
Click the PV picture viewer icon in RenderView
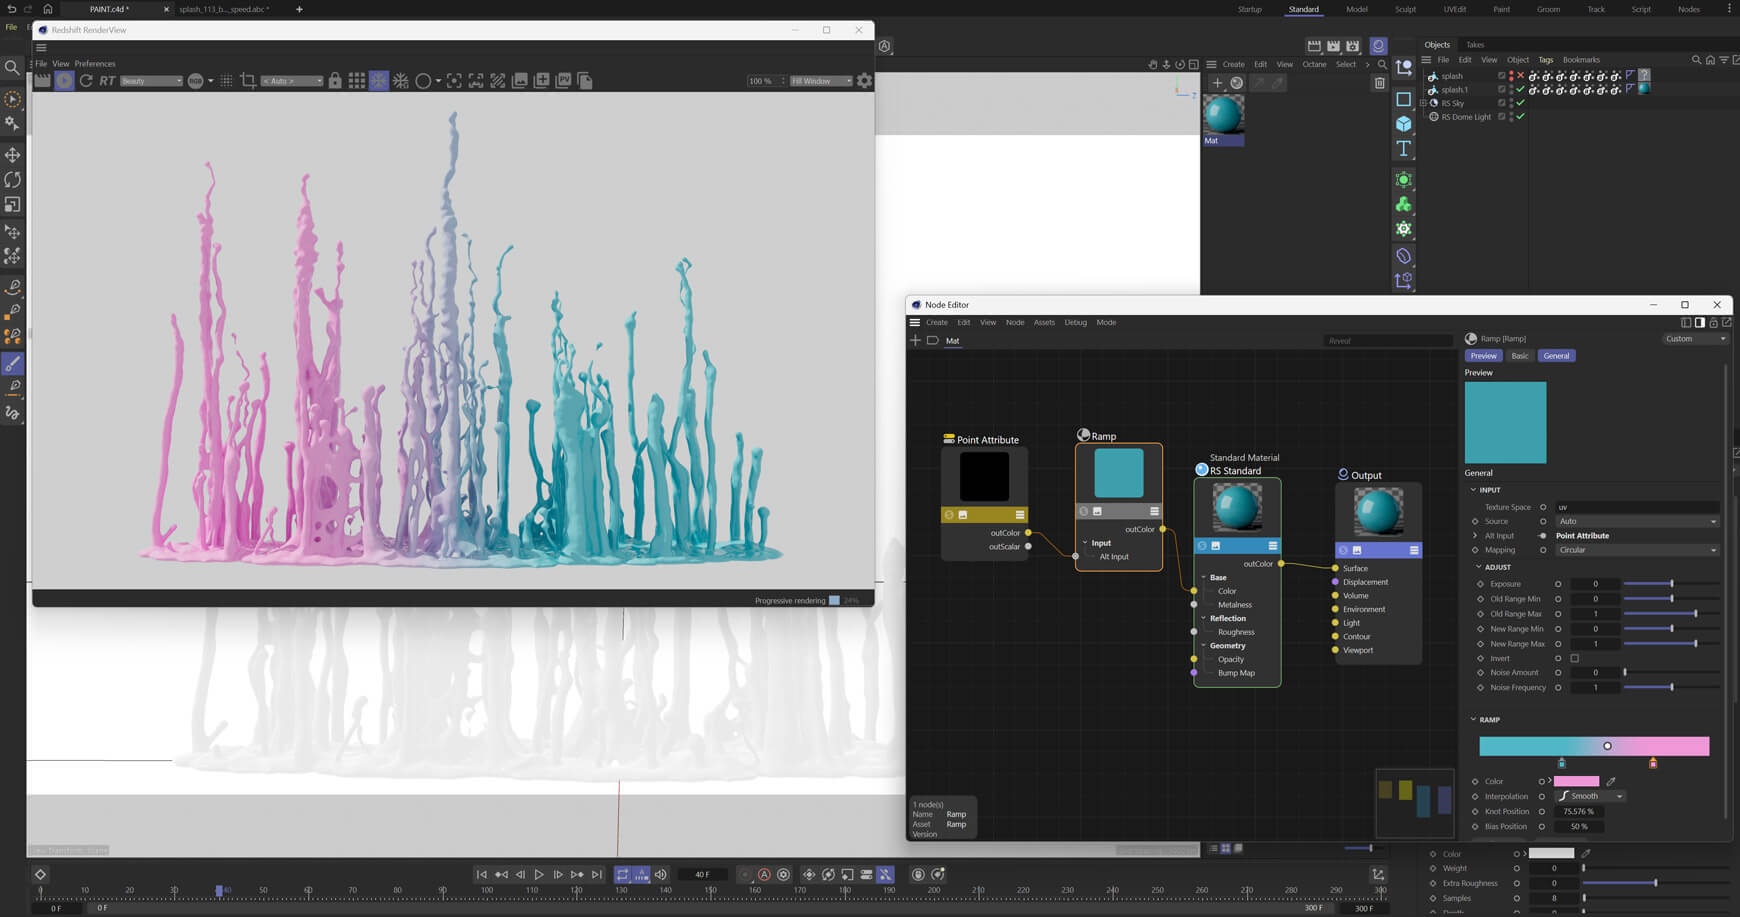[563, 80]
